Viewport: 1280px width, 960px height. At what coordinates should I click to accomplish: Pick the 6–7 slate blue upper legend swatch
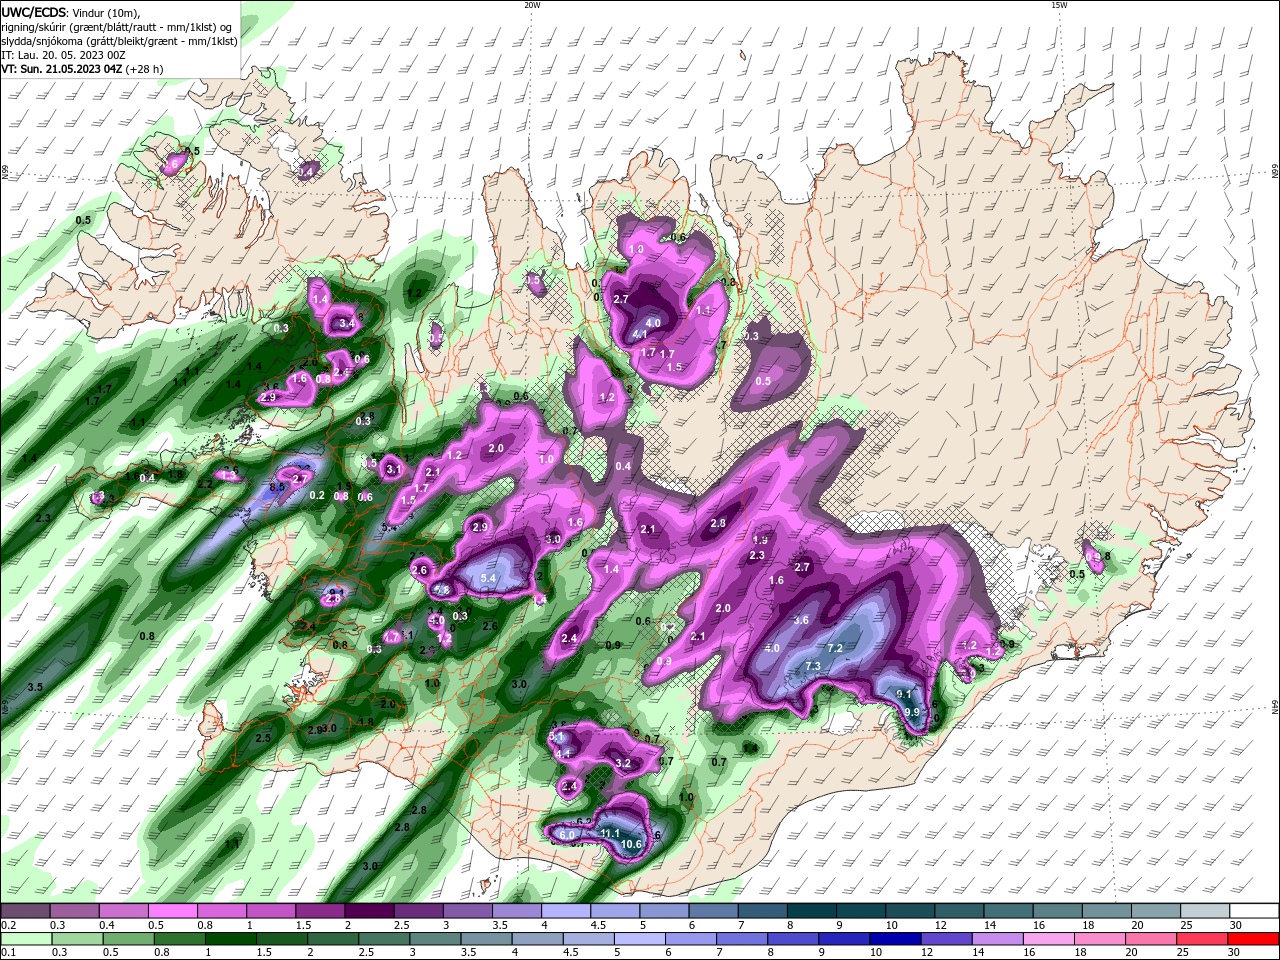(x=714, y=911)
